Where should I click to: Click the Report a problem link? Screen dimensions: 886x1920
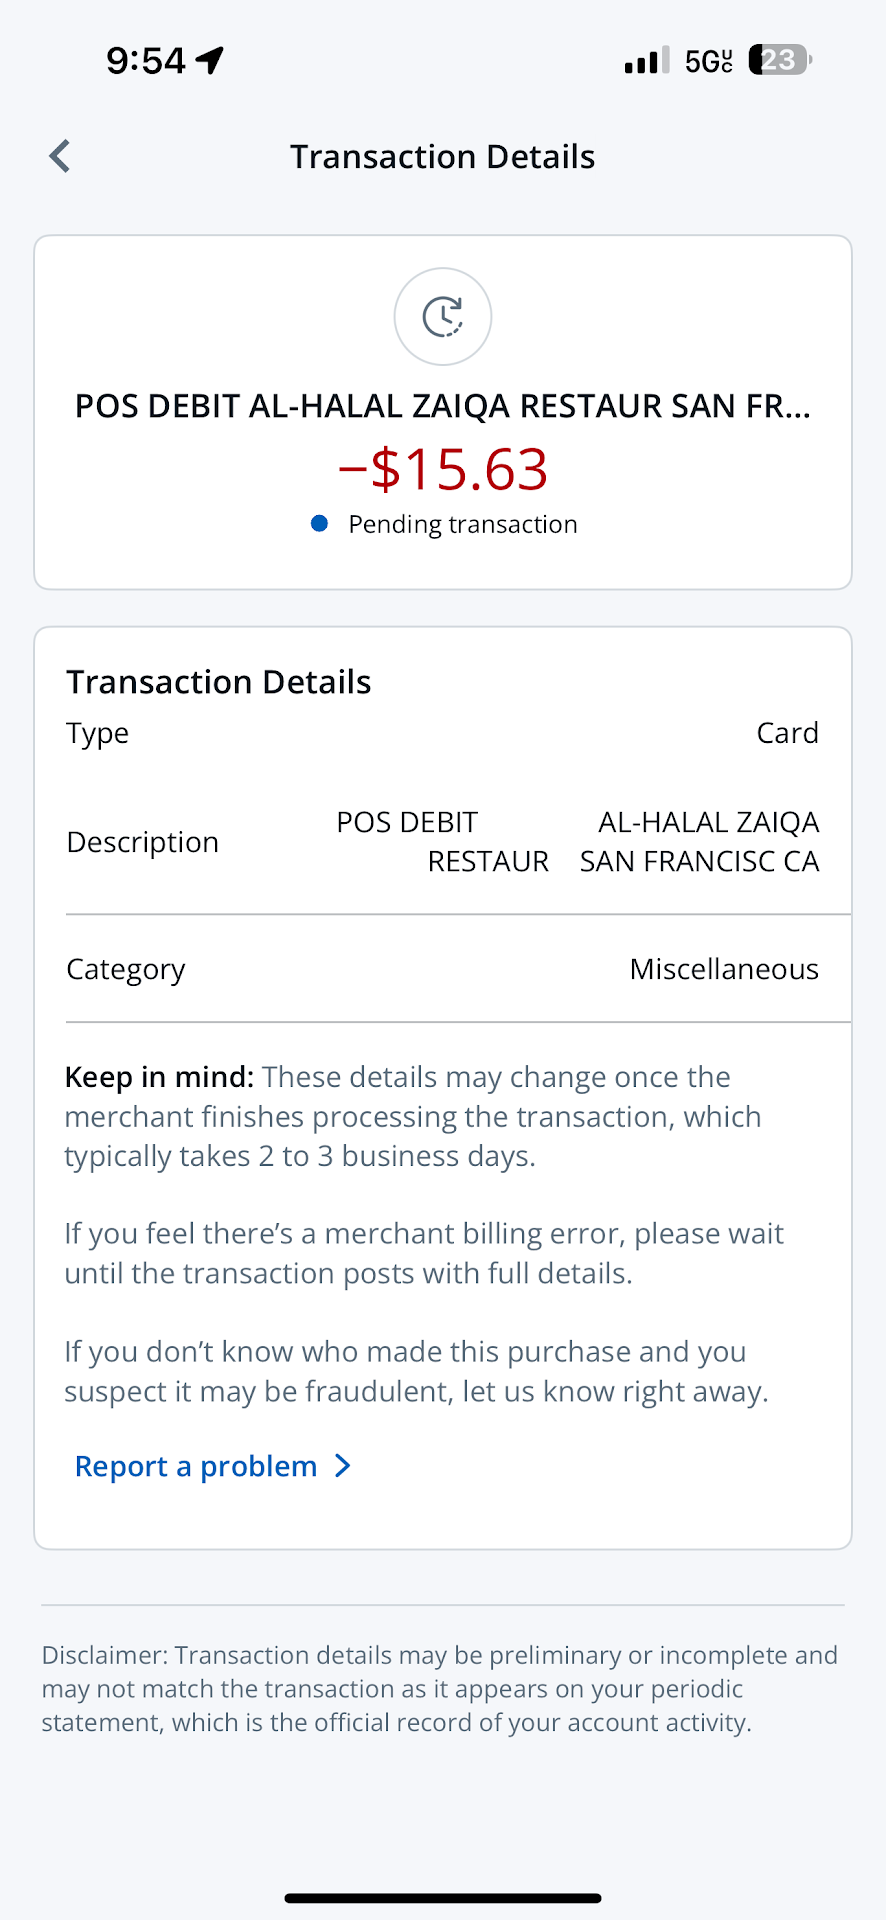click(x=196, y=1466)
